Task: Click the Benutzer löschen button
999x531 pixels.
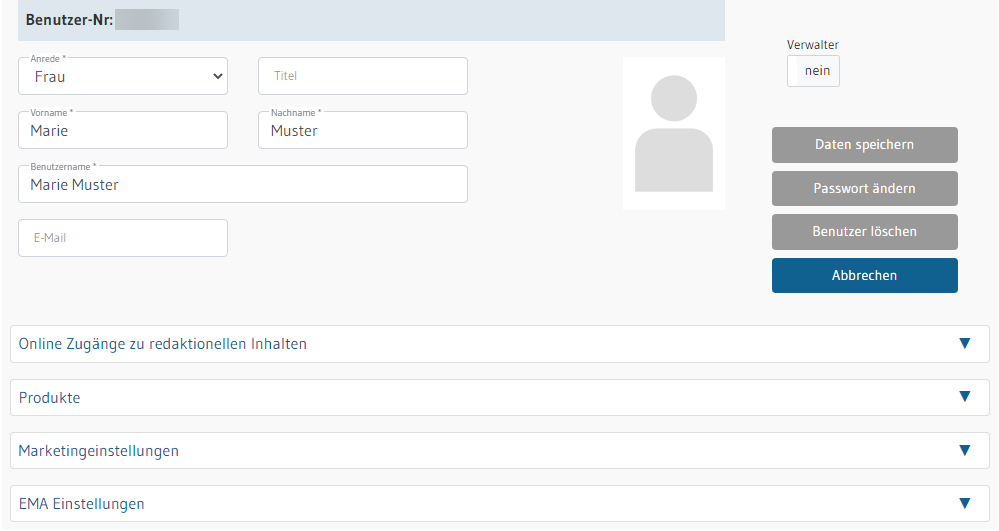Action: point(865,231)
